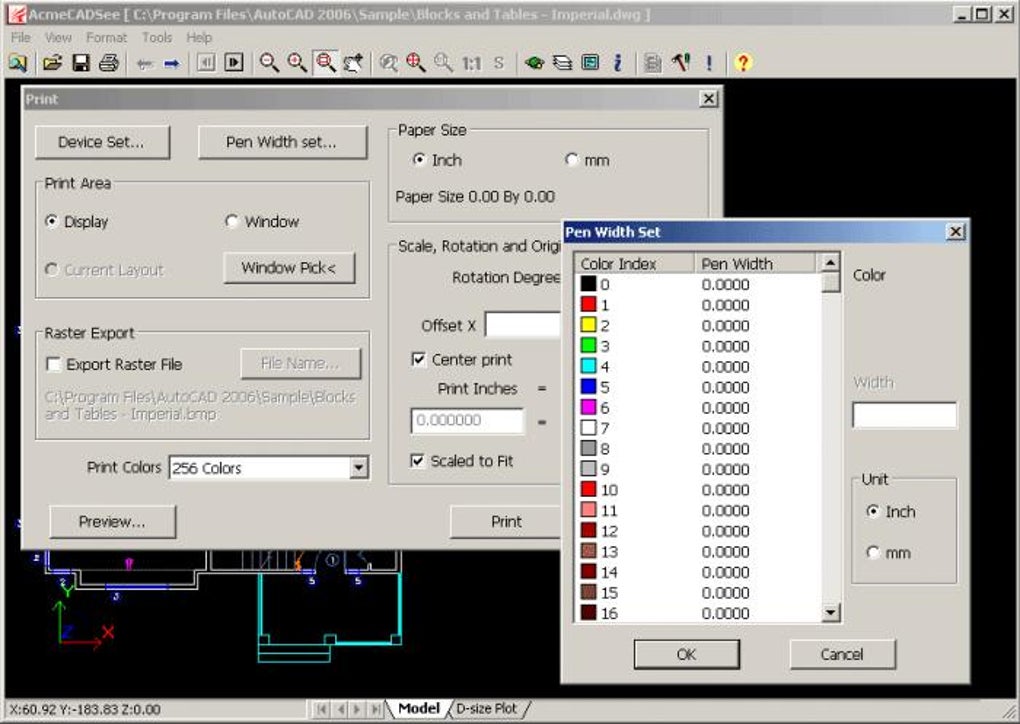Toggle Center print checkbox

click(x=418, y=359)
